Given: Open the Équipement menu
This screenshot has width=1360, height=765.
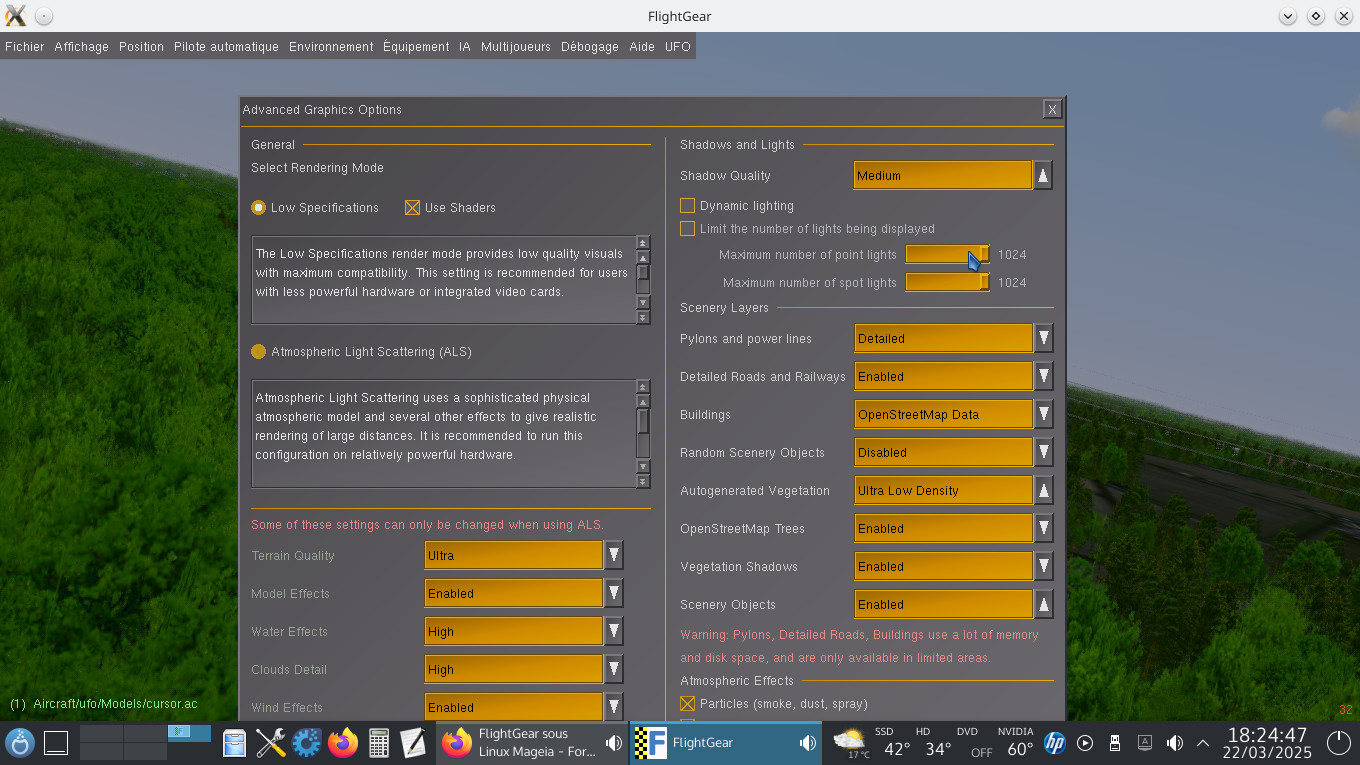Looking at the screenshot, I should coord(416,47).
